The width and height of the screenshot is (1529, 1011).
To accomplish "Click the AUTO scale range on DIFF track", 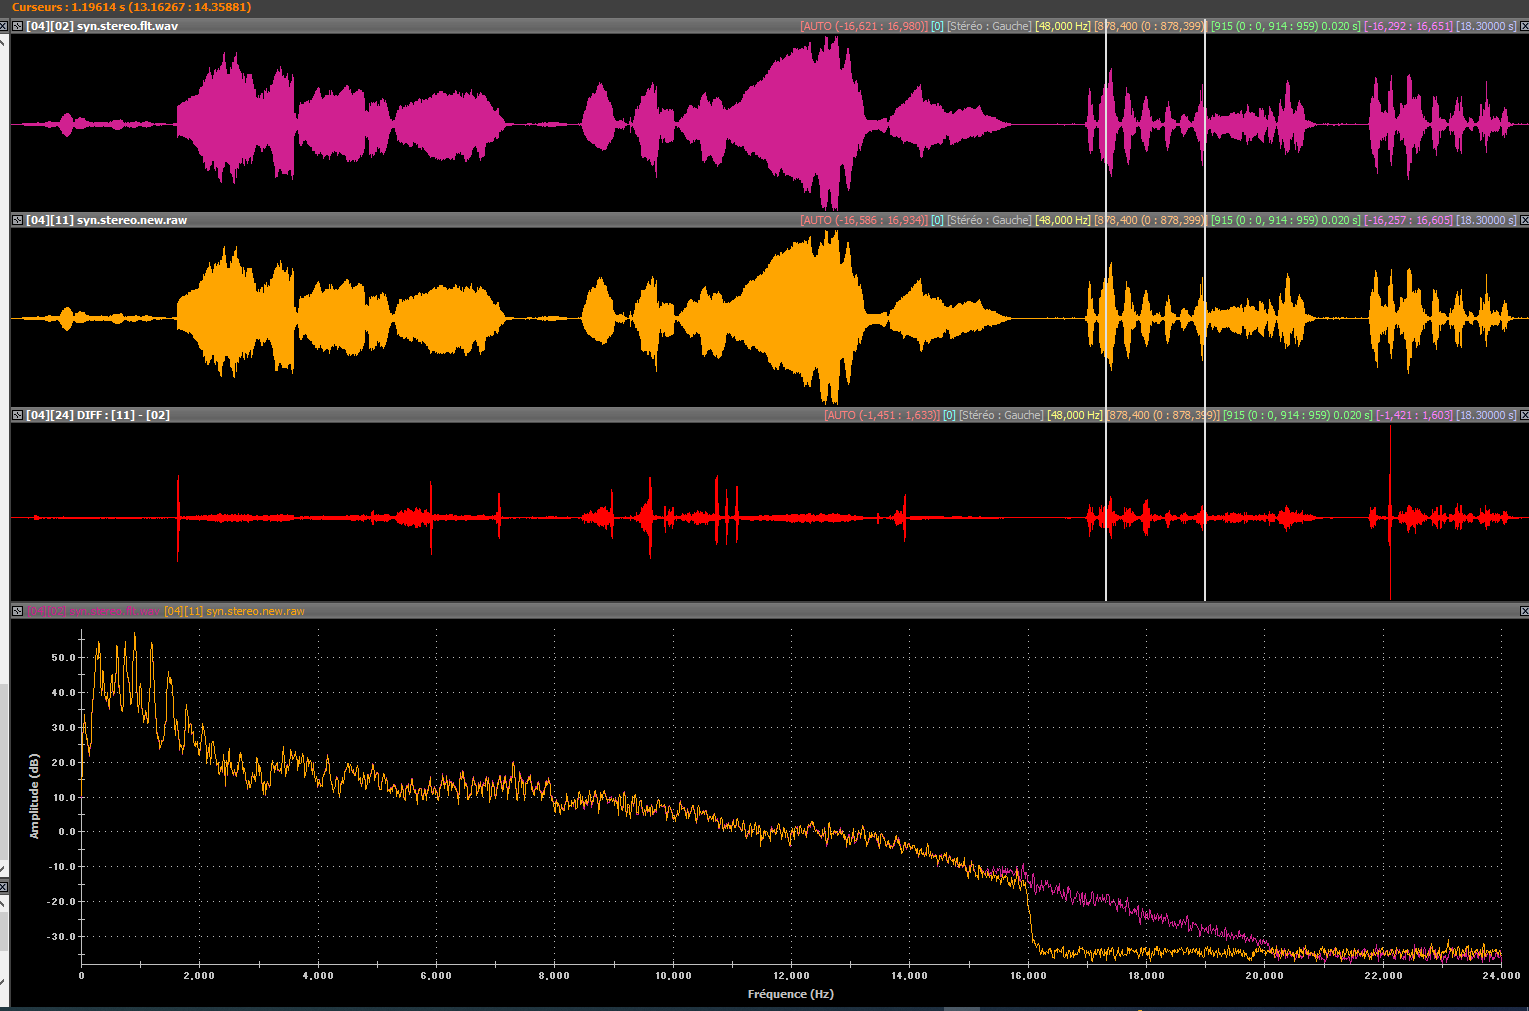I will 881,415.
